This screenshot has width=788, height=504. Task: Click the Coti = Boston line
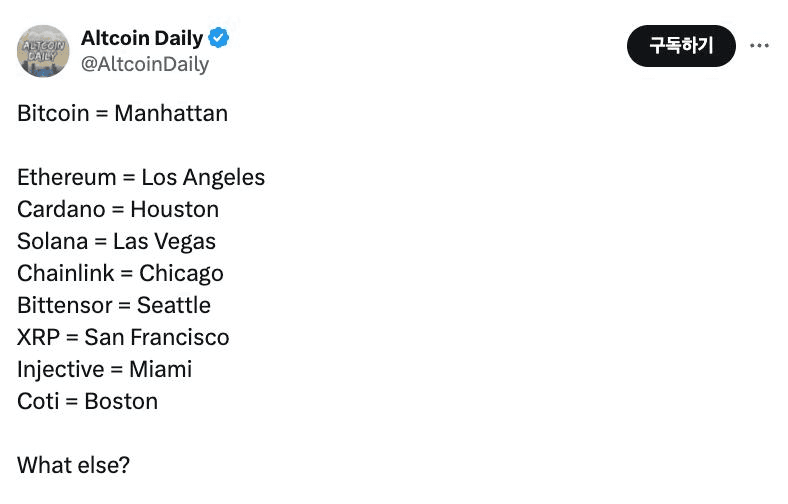[x=87, y=401]
